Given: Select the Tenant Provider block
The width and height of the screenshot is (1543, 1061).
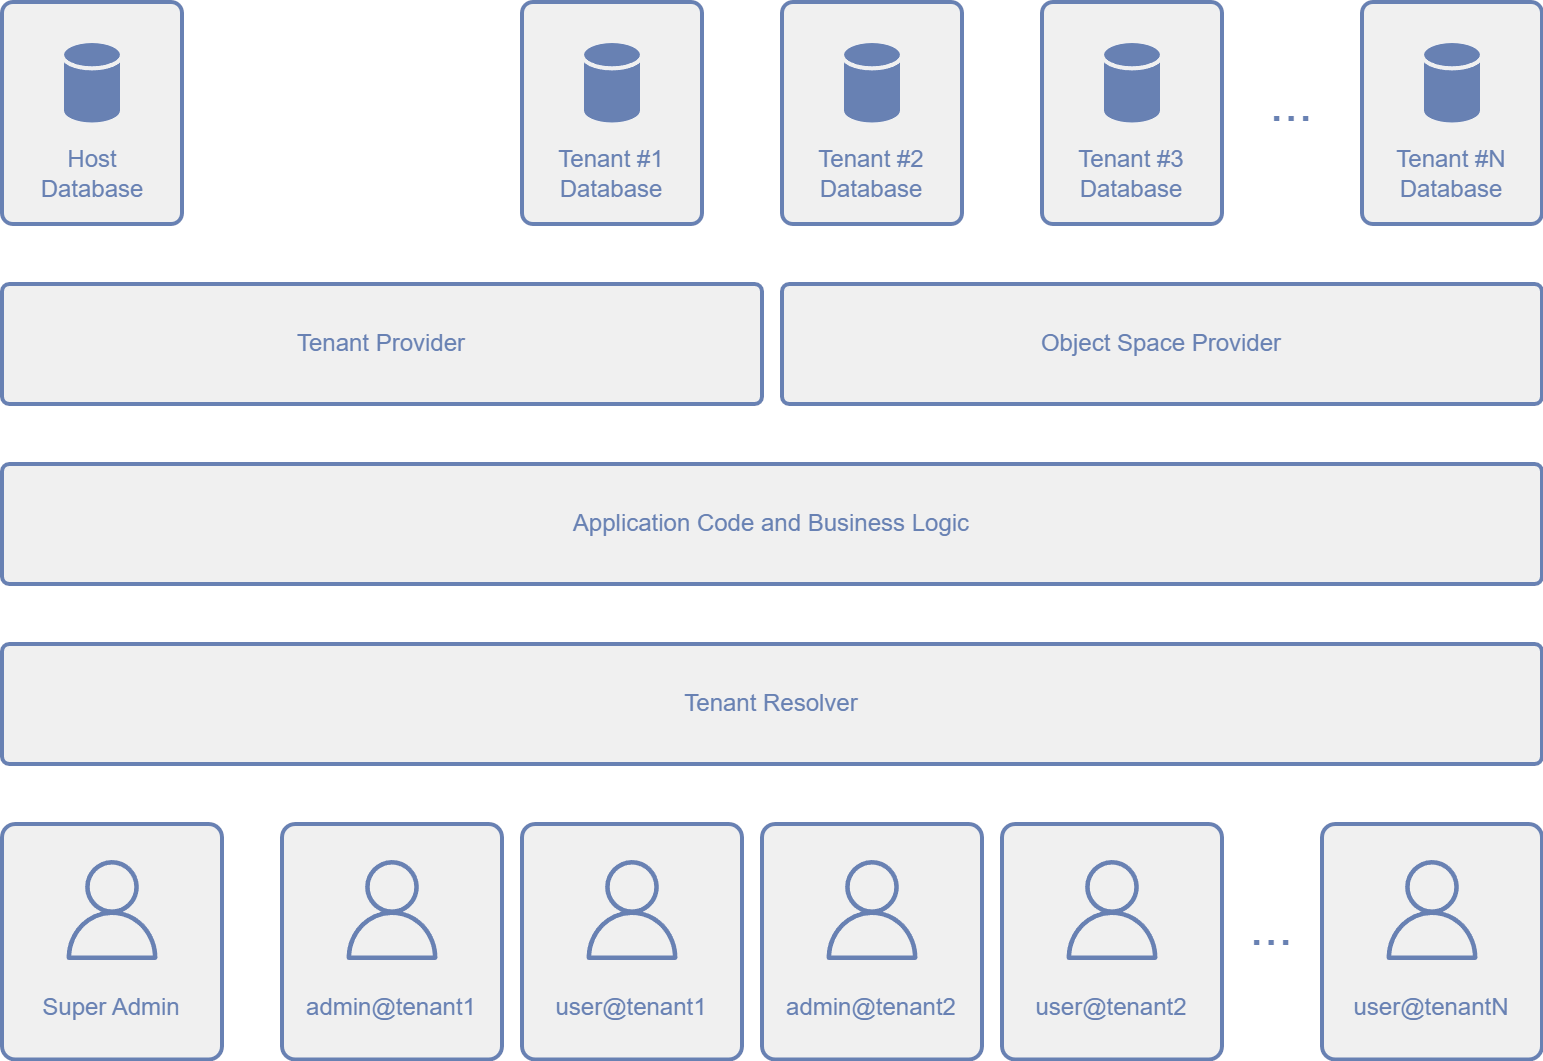Looking at the screenshot, I should (x=382, y=344).
